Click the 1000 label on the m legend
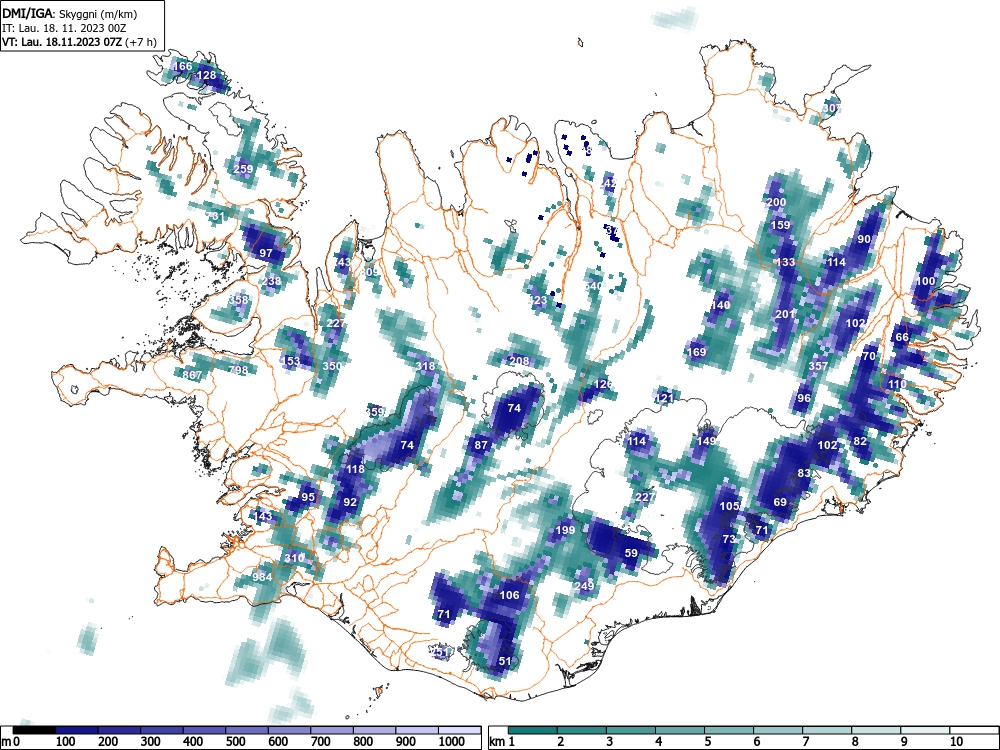Screen dimensions: 1000x750 click(452, 741)
